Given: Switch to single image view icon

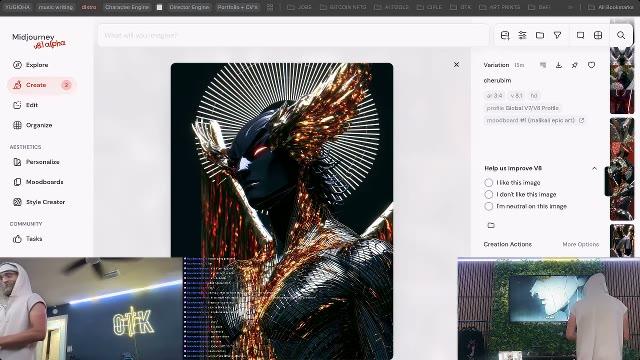Looking at the screenshot, I should click(x=580, y=36).
